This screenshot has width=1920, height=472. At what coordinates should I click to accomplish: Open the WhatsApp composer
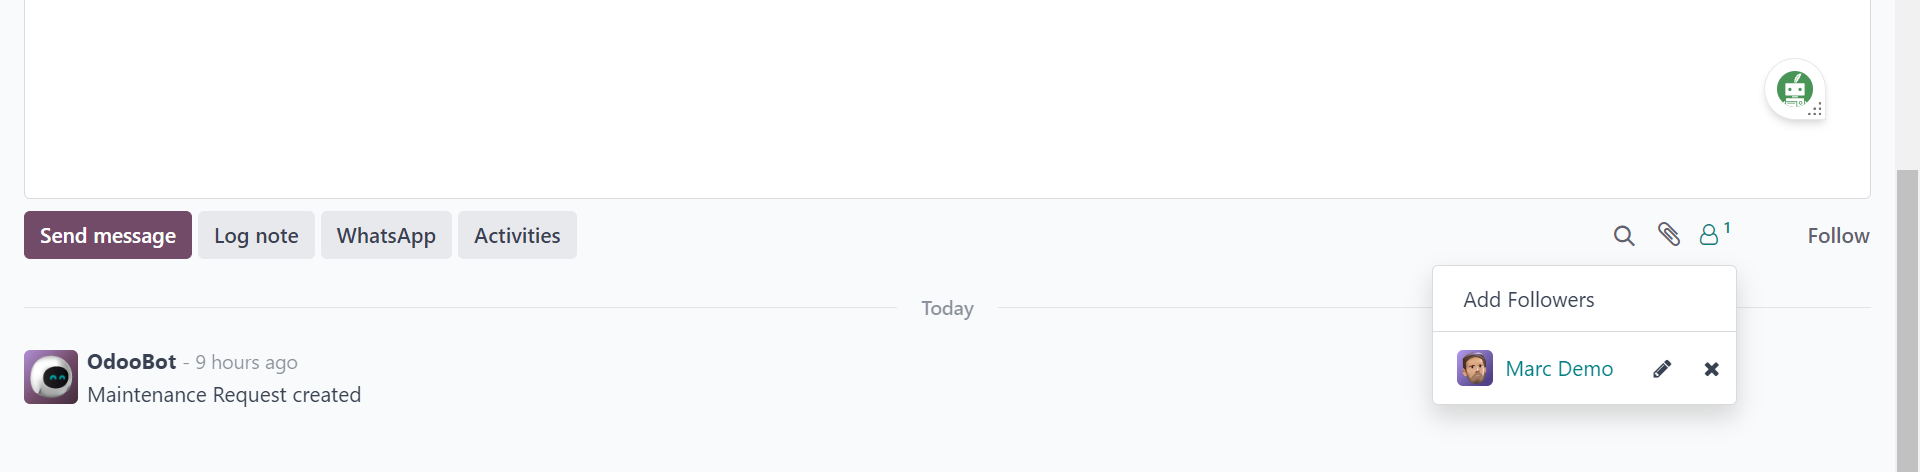click(386, 235)
